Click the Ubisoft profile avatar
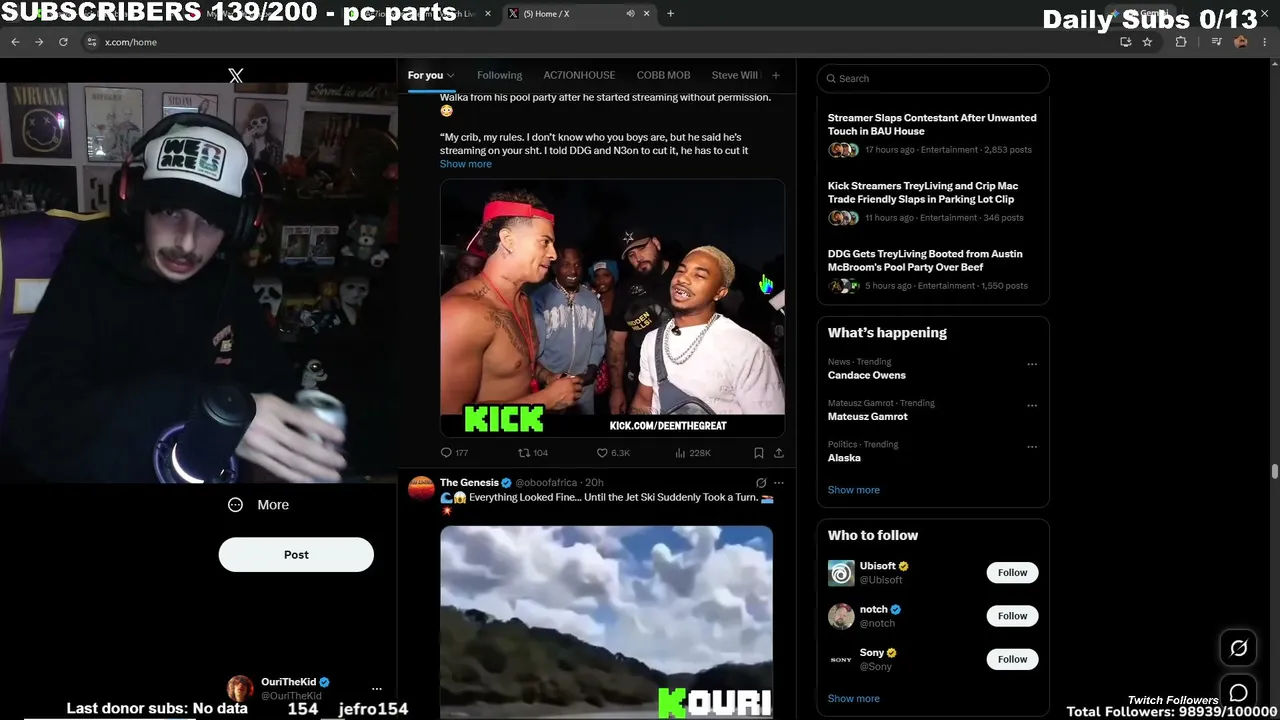Viewport: 1280px width, 720px height. pos(841,573)
